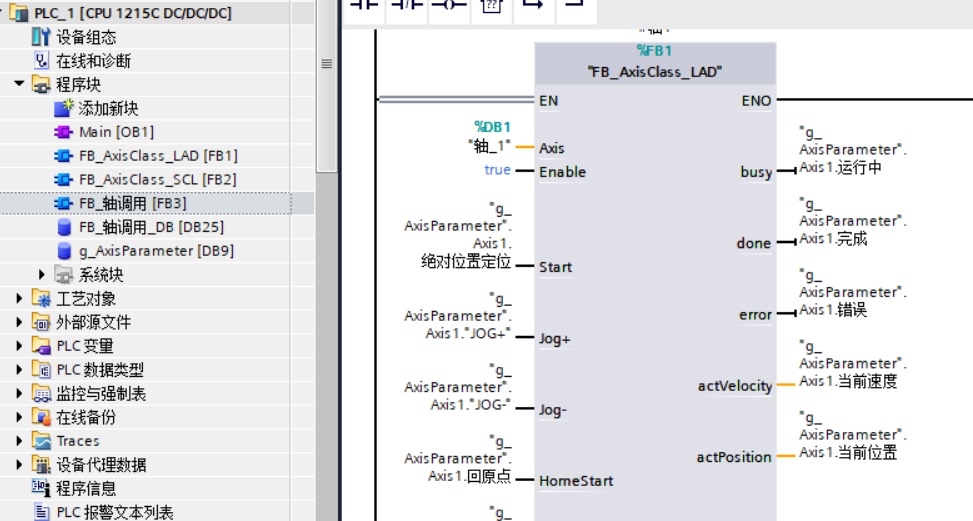Select the Axis1.当前位置 actPosition operand

coord(853,435)
